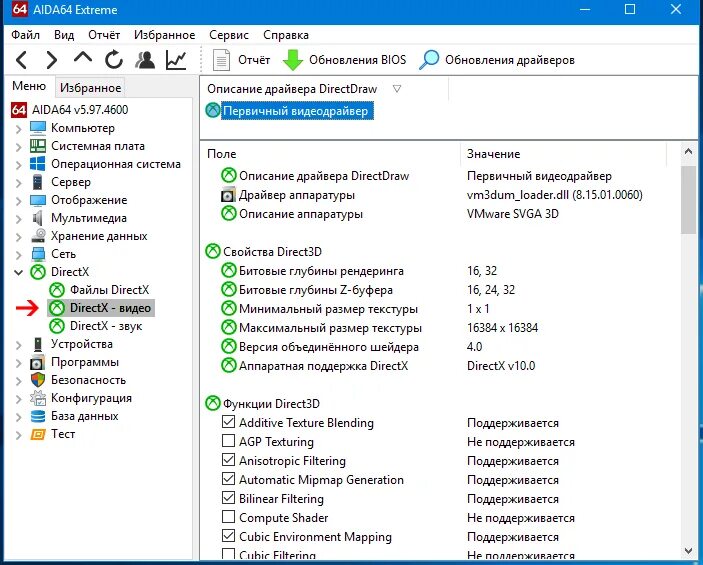This screenshot has width=703, height=565.
Task: Toggle the Anisotropic Filtering checkbox
Action: click(229, 460)
